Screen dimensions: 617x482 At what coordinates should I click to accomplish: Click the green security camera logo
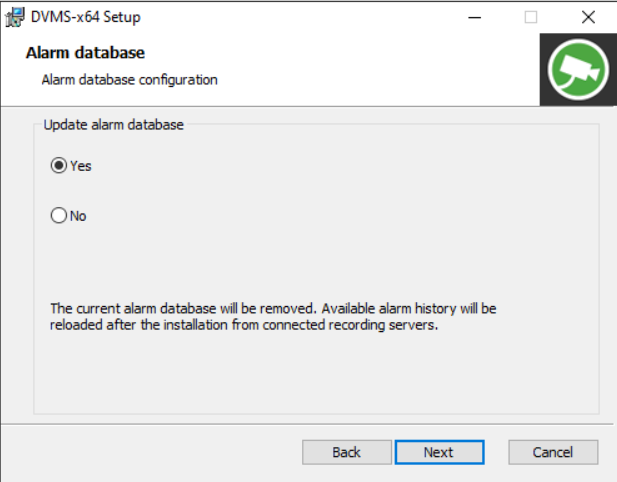pos(578,70)
